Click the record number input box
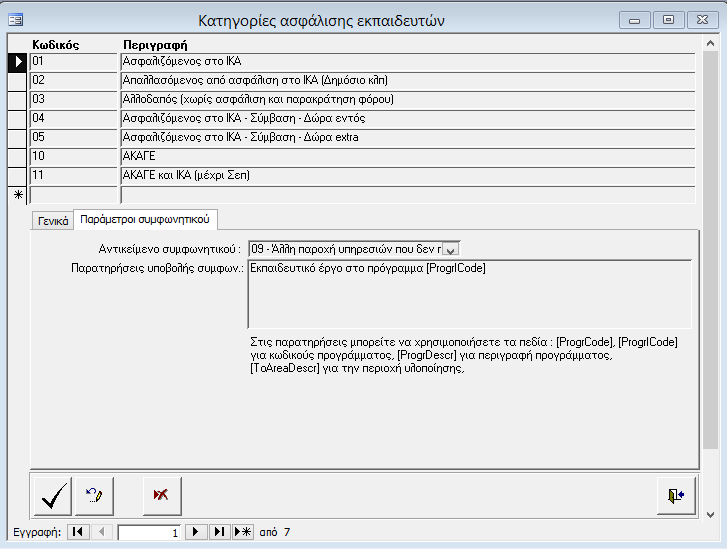 click(150, 532)
